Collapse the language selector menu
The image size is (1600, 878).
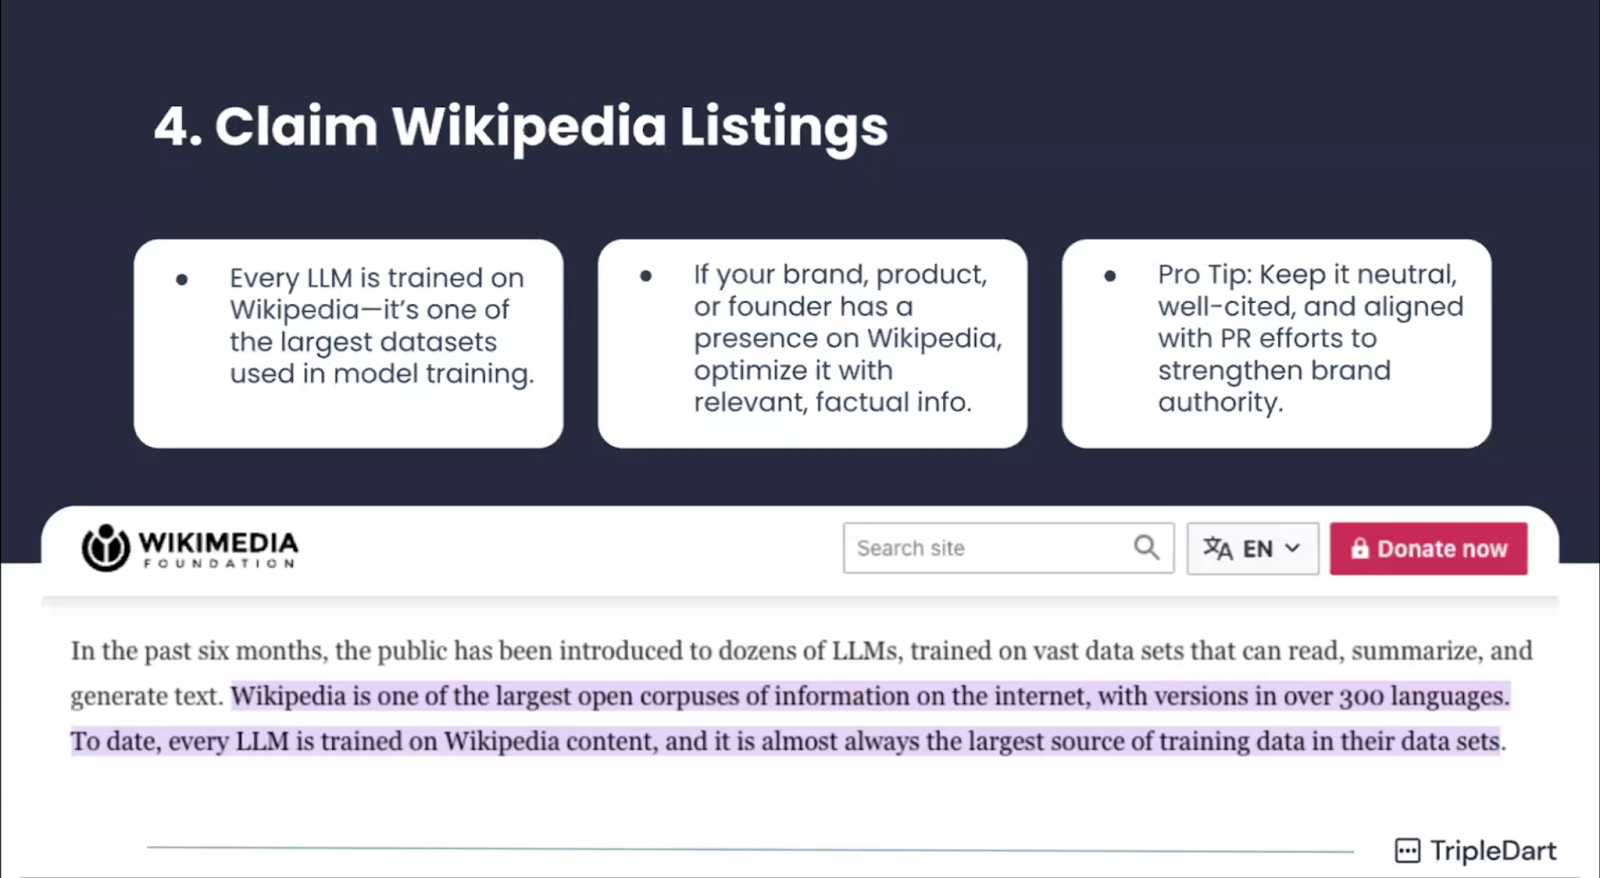tap(1251, 548)
